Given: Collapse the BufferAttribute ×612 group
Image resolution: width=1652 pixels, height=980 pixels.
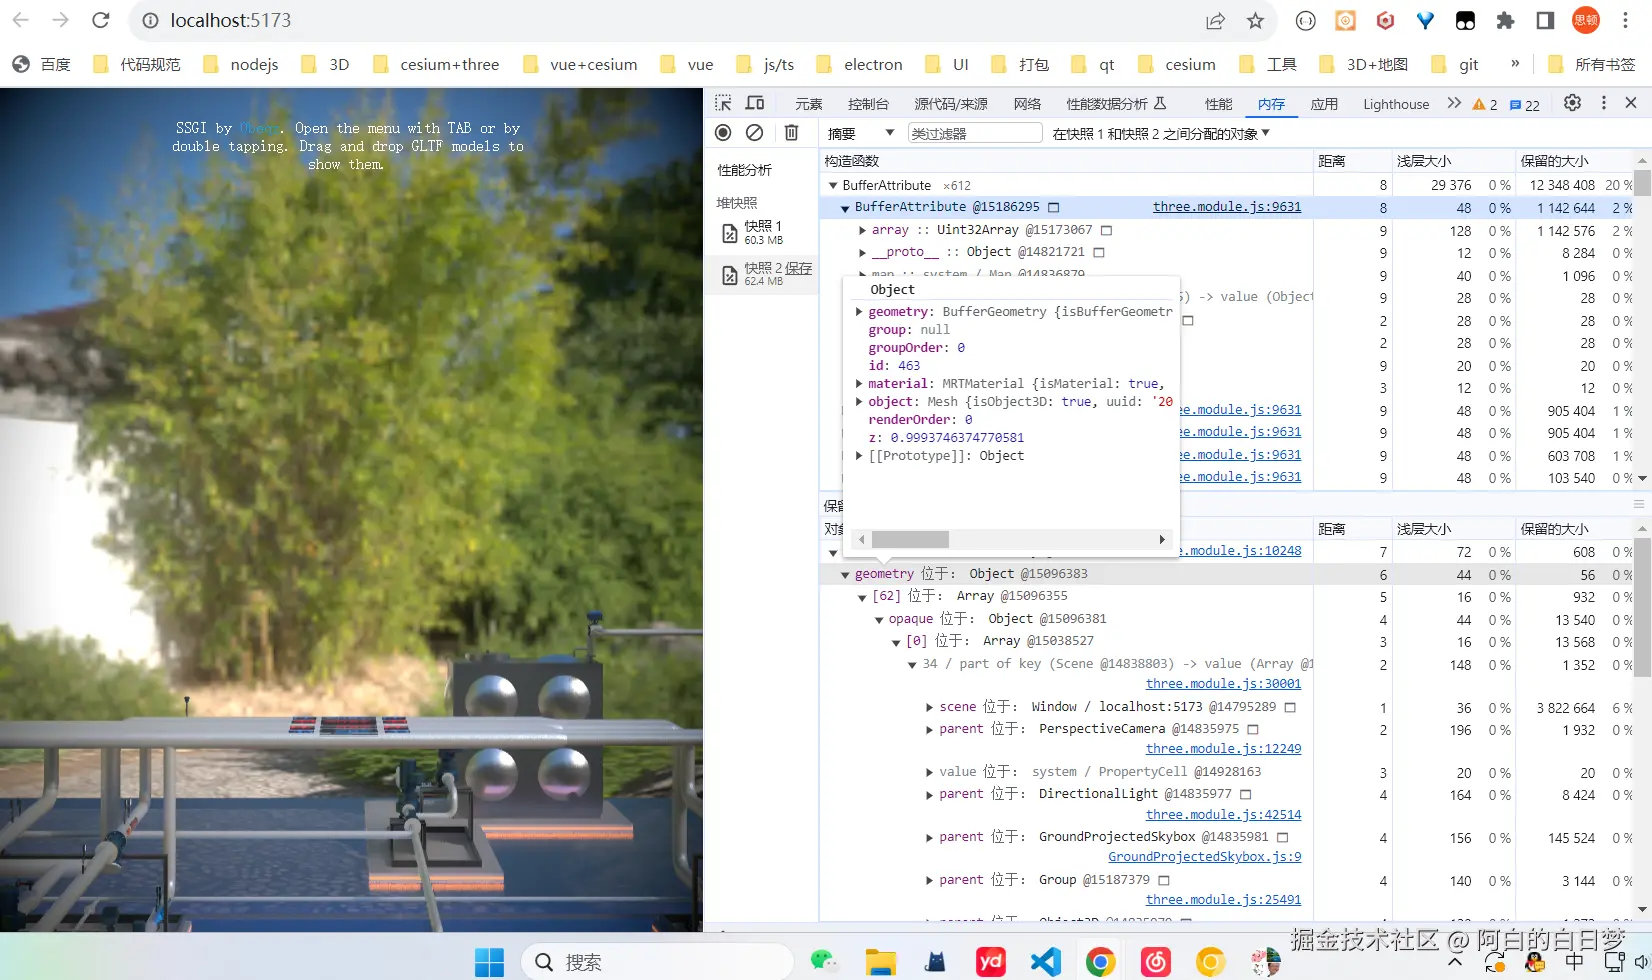Looking at the screenshot, I should tap(833, 185).
